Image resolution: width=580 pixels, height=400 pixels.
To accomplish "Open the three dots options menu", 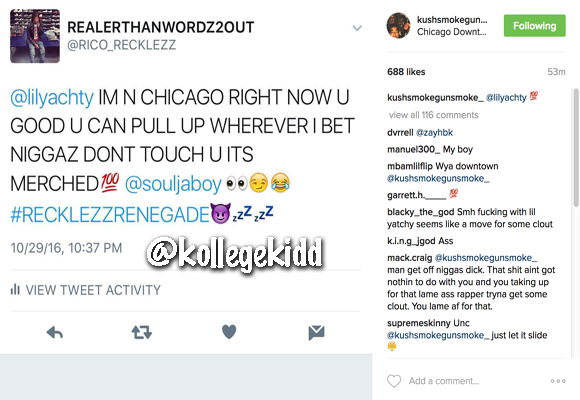I will point(558,381).
